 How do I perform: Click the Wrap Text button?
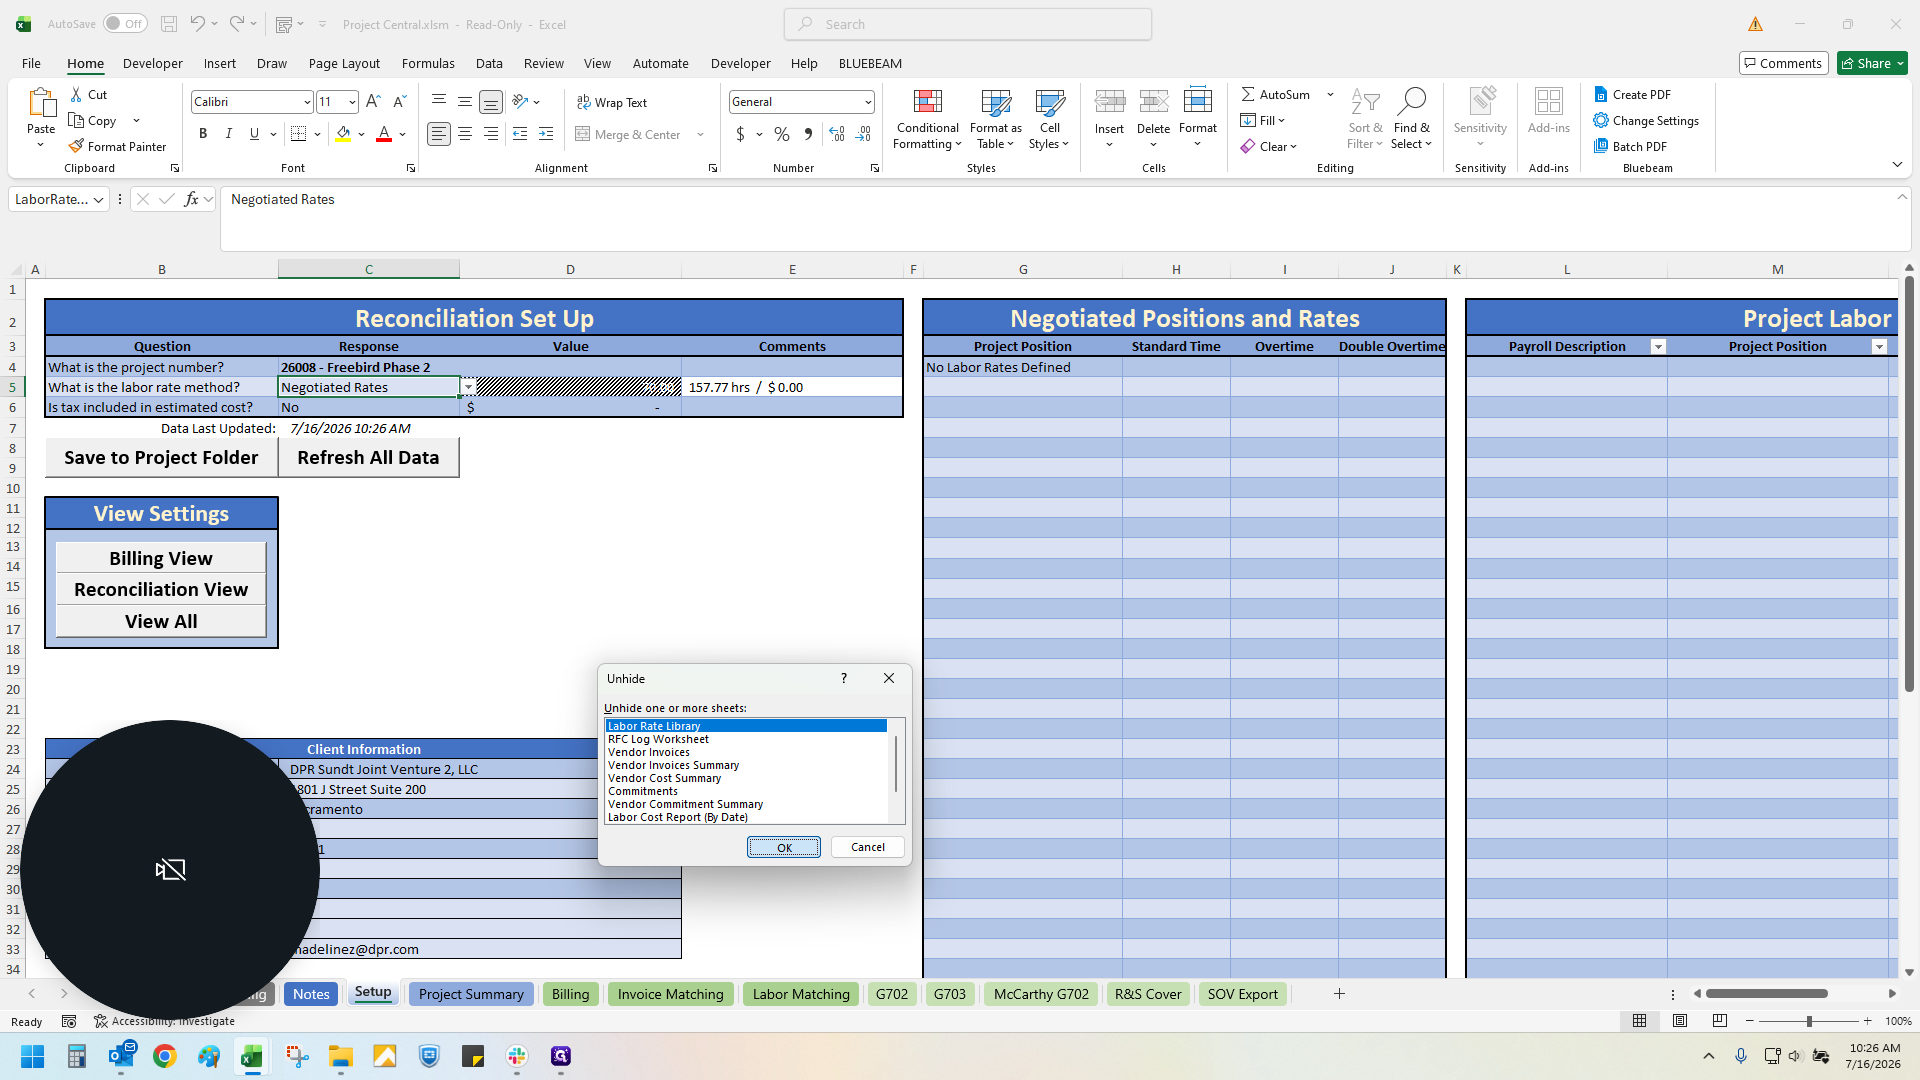(612, 102)
